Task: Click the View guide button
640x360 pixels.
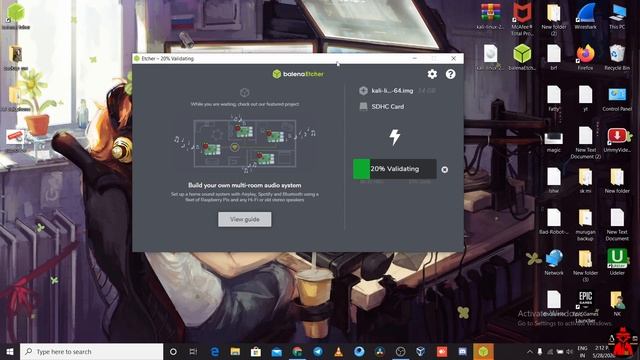Action: (244, 219)
